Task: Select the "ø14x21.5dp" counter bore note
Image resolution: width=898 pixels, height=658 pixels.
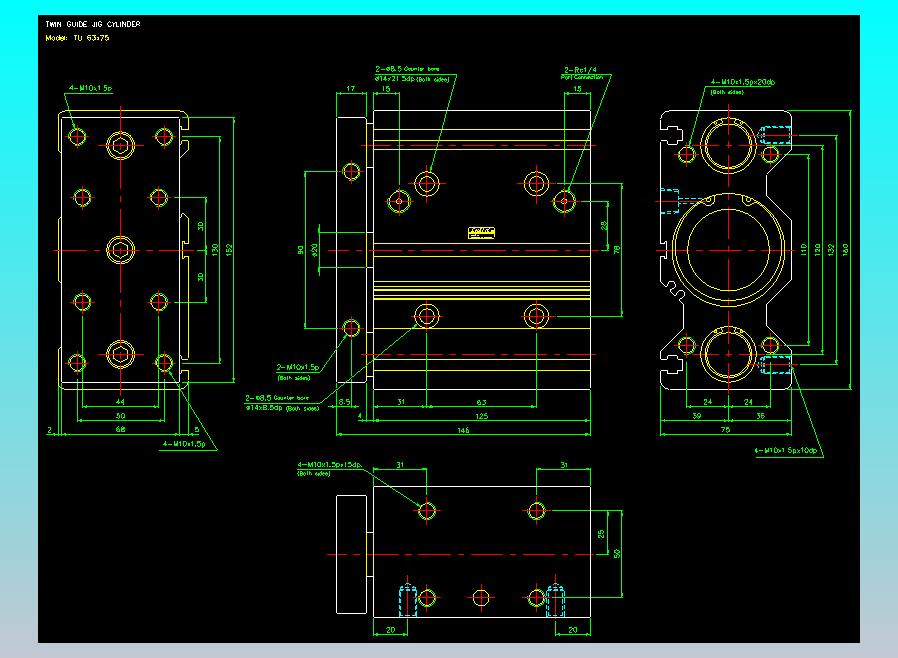Action: [394, 79]
